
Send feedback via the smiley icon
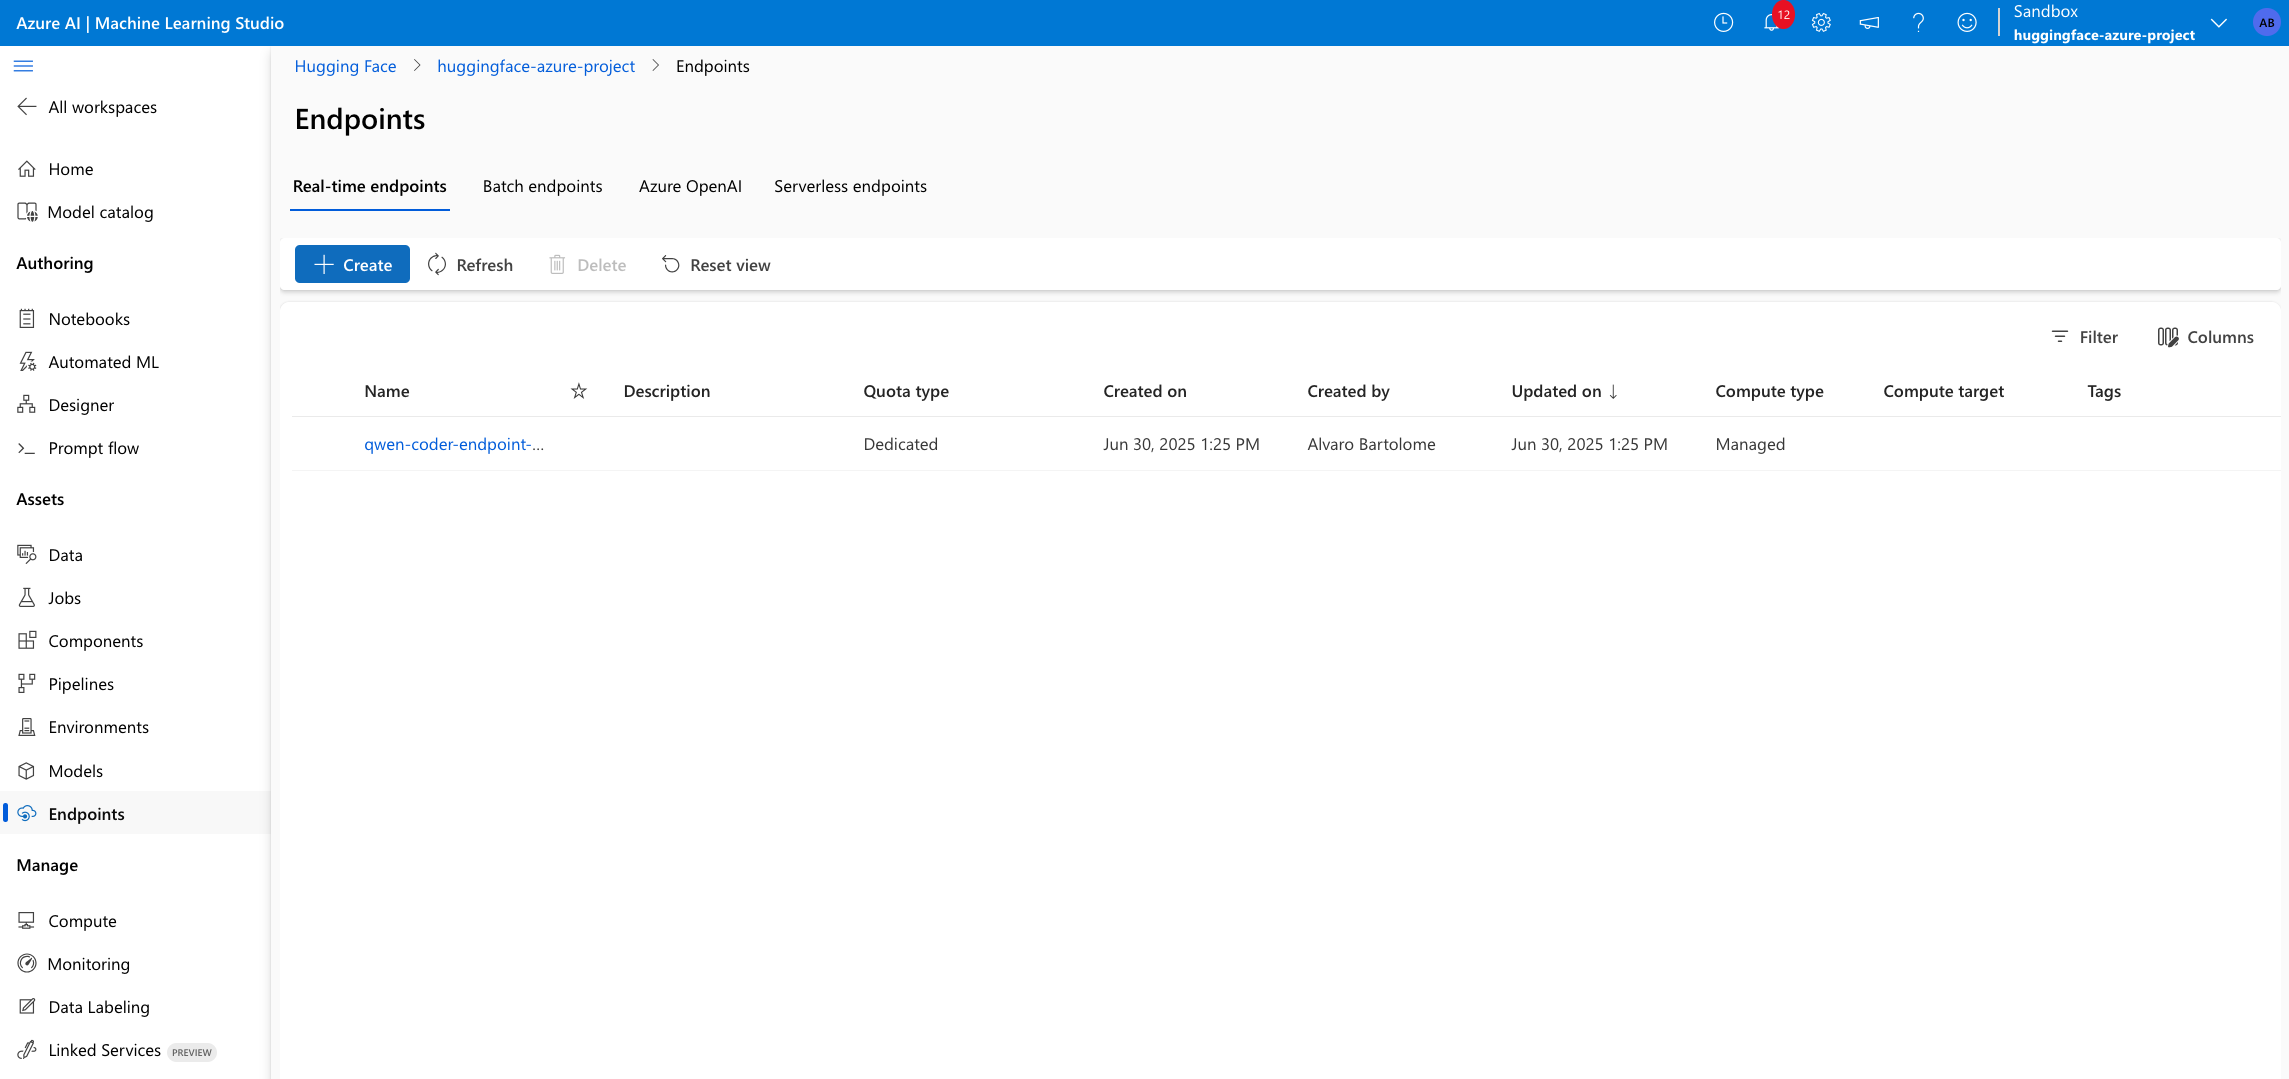pos(1967,22)
